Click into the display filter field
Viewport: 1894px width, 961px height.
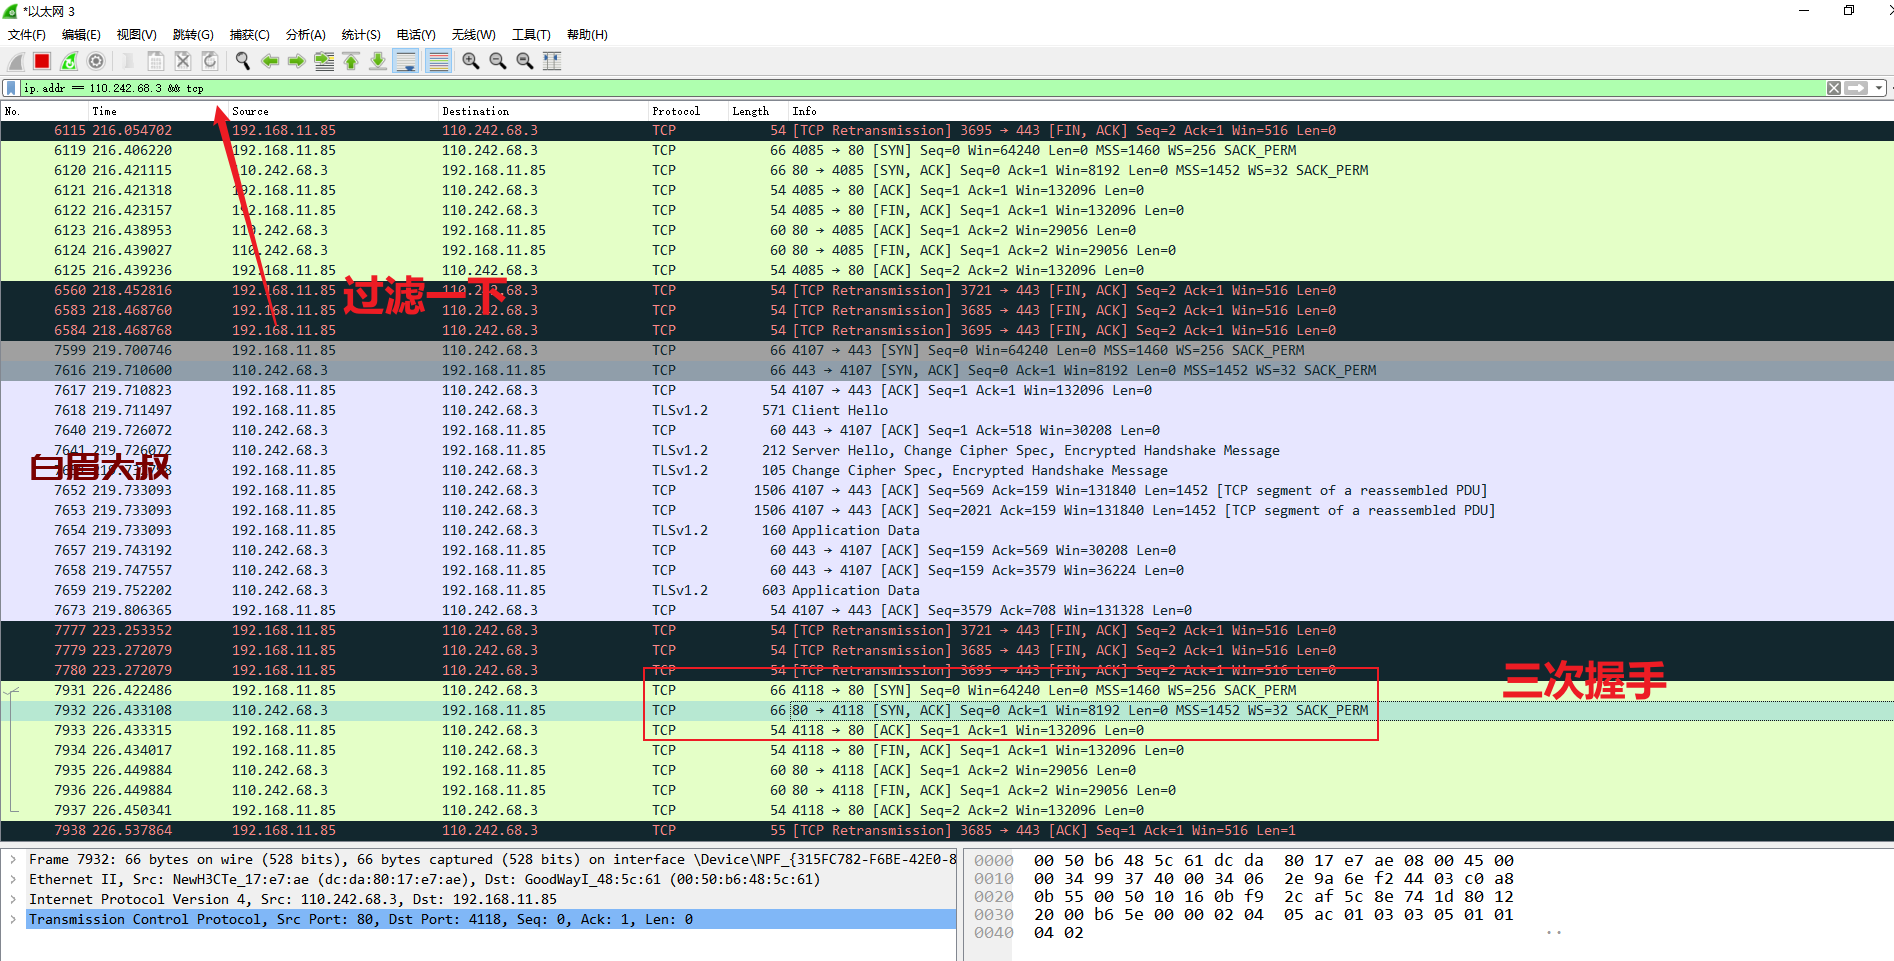coord(920,88)
